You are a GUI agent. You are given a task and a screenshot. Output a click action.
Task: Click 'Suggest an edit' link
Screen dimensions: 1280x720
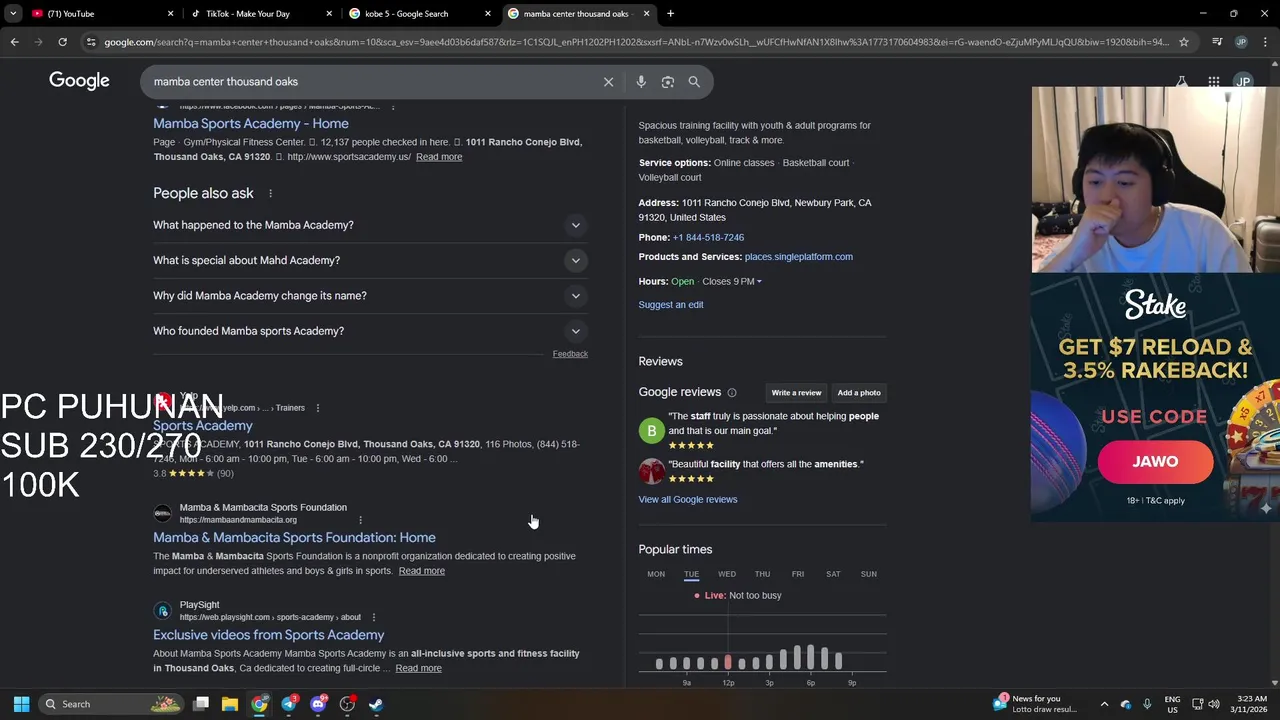coord(671,305)
